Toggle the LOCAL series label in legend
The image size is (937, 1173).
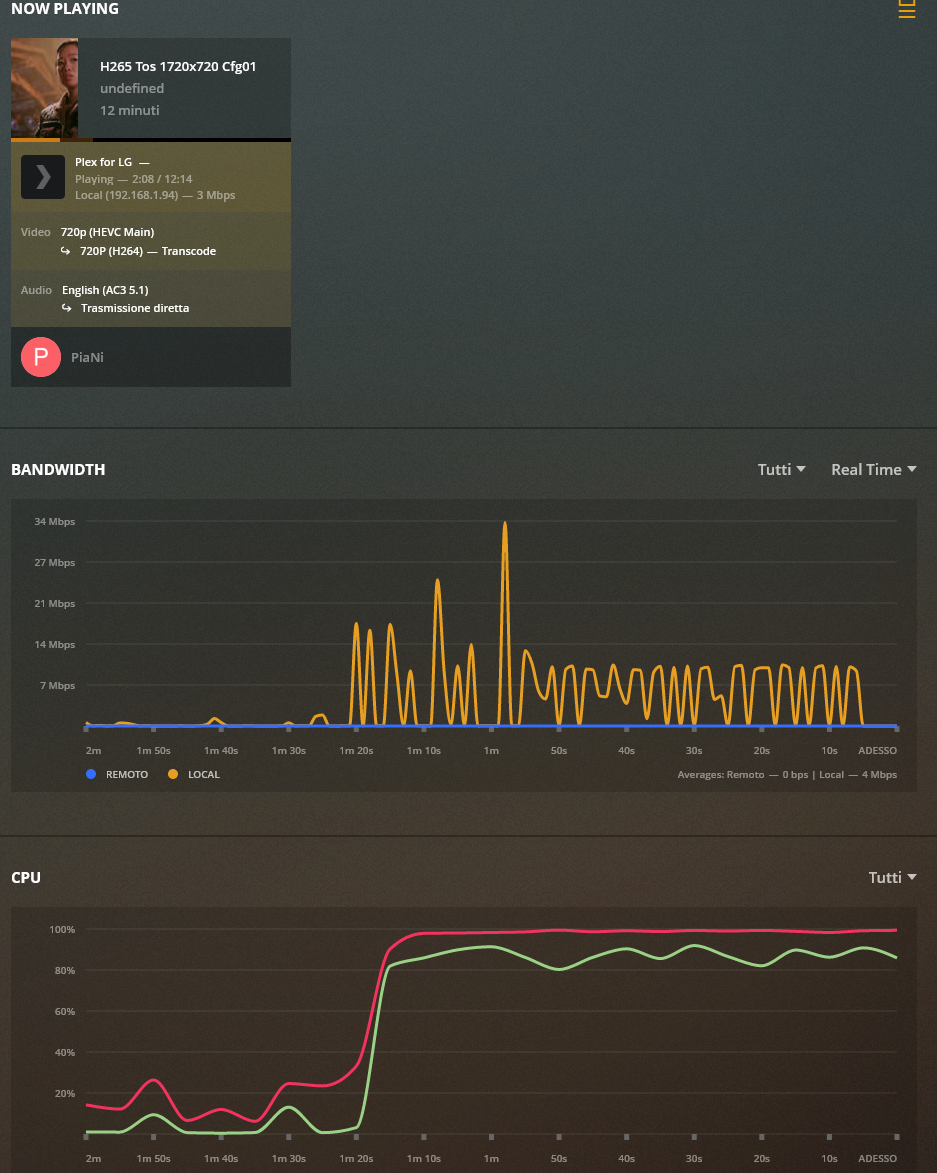click(x=203, y=775)
